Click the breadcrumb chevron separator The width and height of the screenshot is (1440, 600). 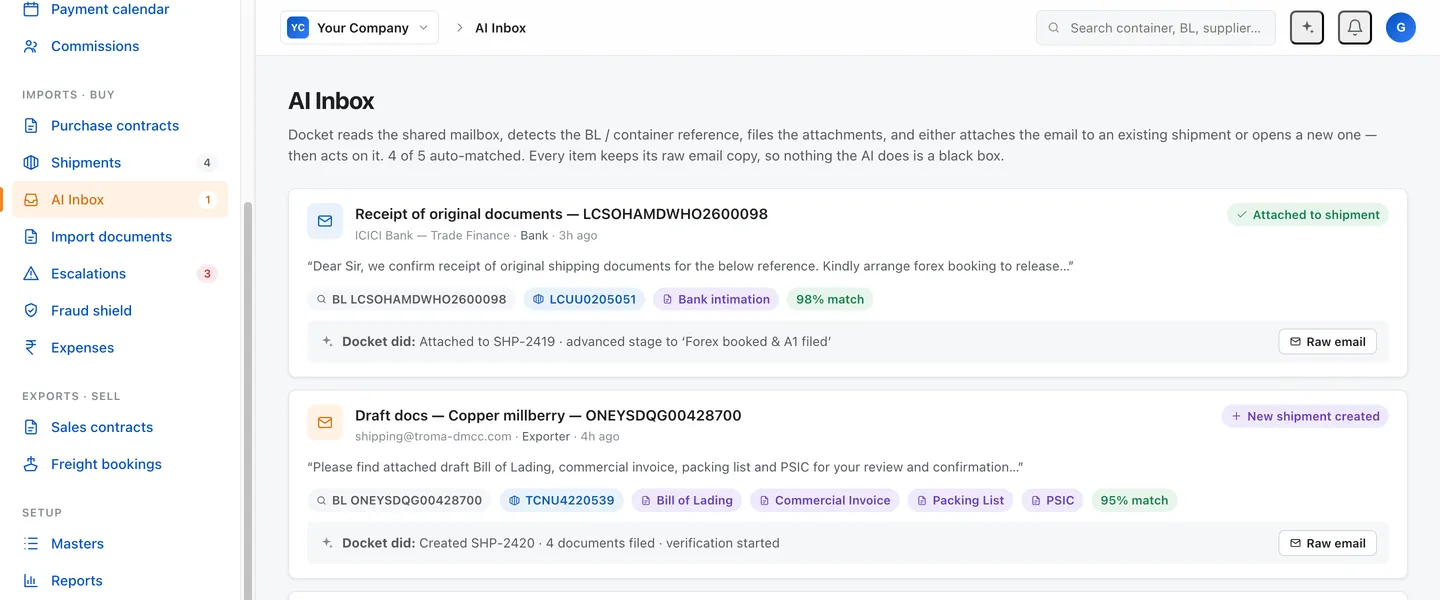460,28
